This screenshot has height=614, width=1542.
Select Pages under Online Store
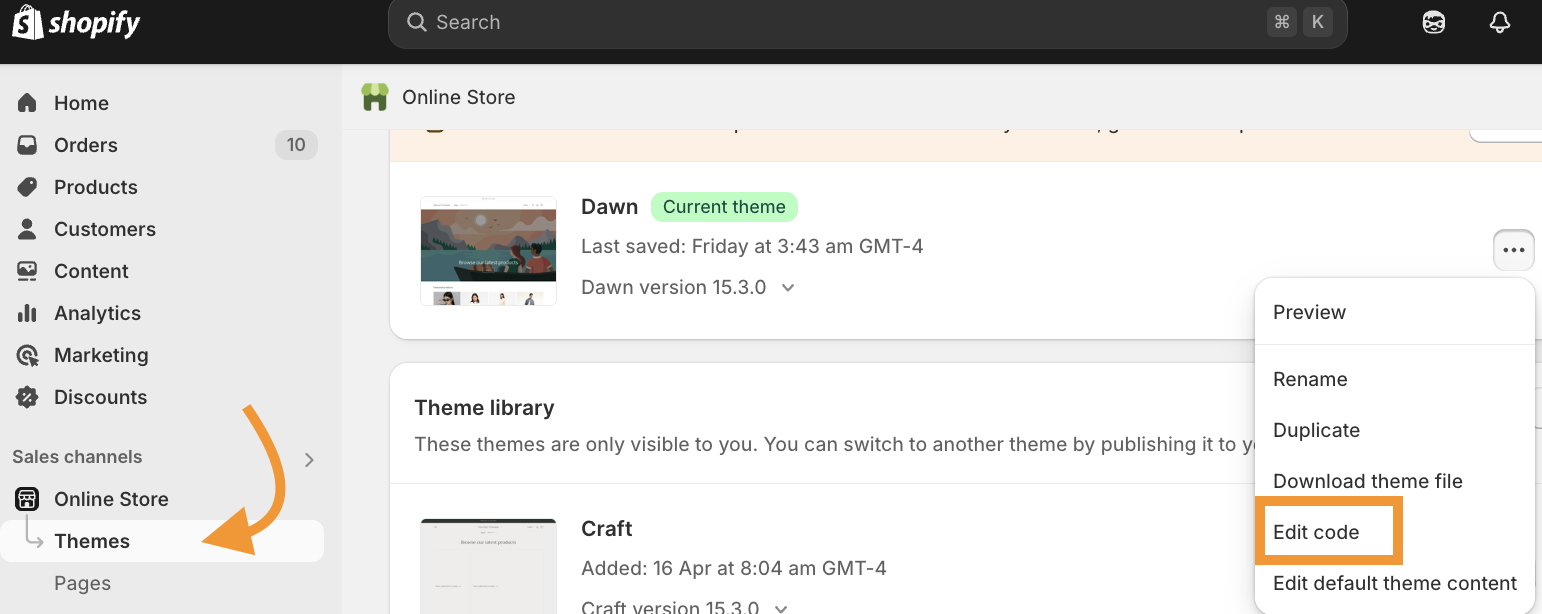82,583
